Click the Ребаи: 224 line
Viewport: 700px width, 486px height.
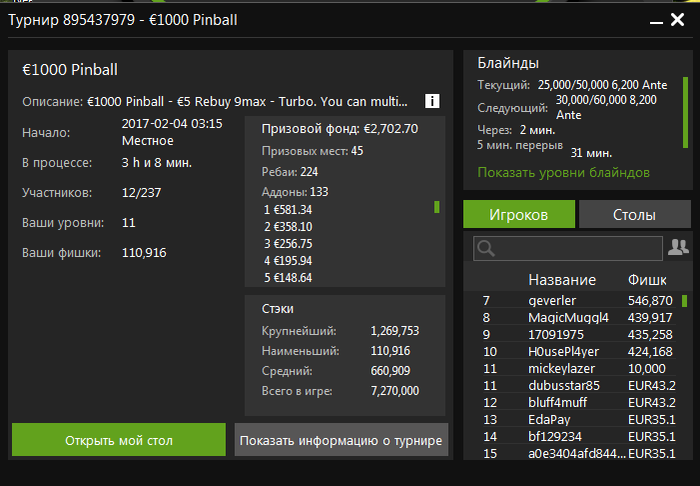(x=290, y=171)
